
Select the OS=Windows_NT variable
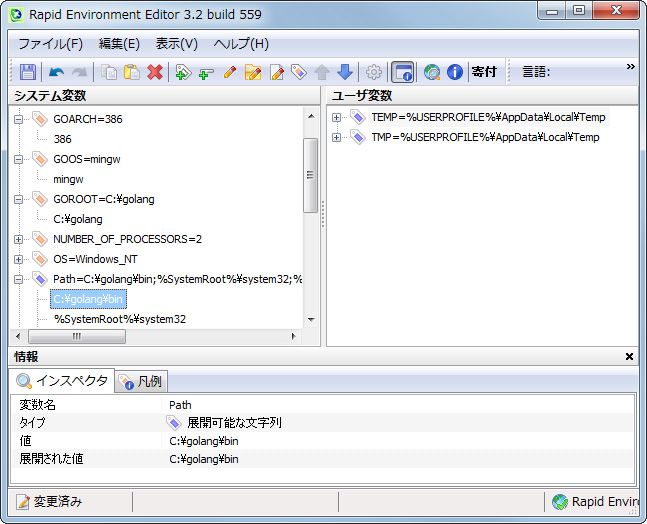coord(95,259)
